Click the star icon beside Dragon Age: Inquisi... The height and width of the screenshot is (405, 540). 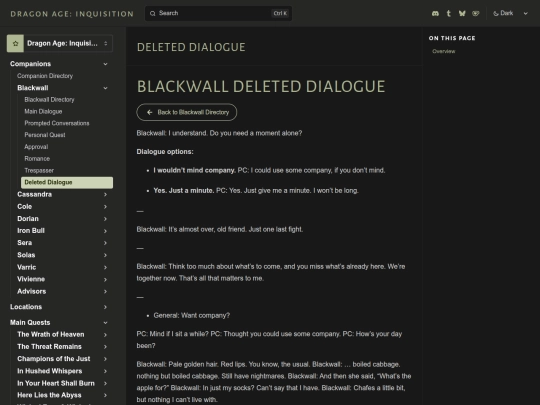coord(15,43)
